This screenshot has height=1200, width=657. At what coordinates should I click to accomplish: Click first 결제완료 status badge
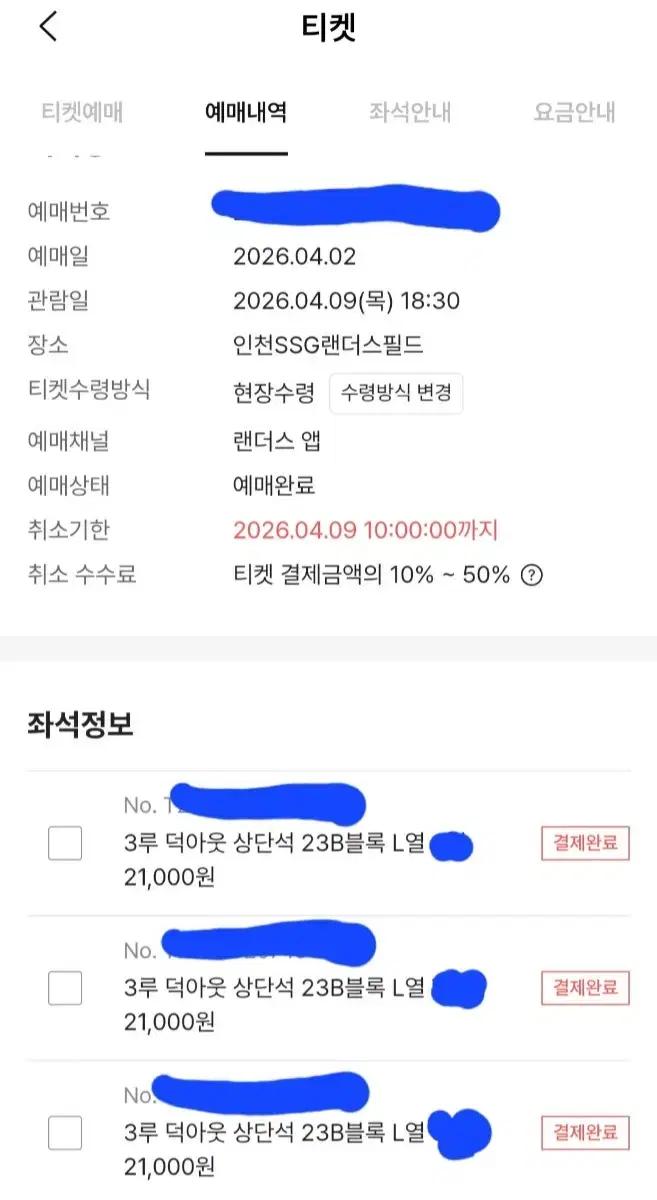pyautogui.click(x=586, y=843)
